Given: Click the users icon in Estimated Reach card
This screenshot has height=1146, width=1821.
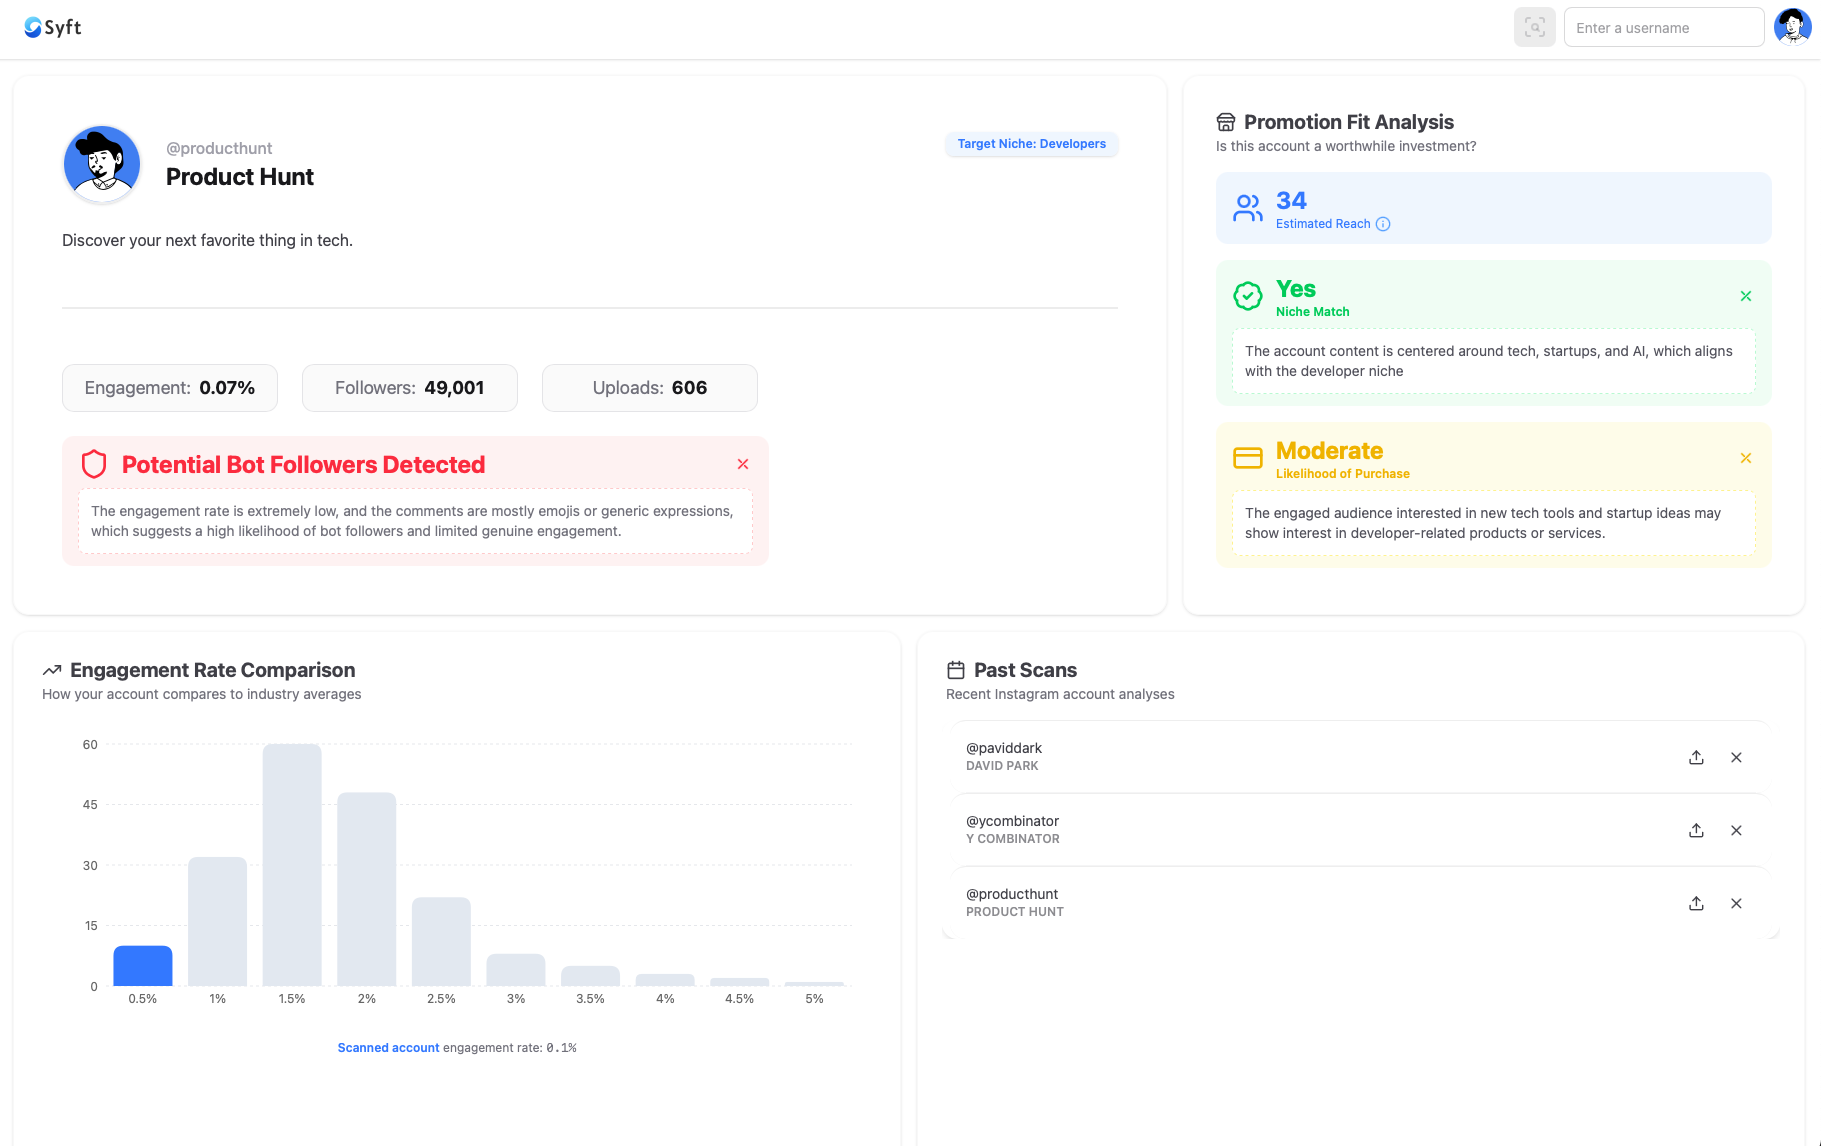Looking at the screenshot, I should [1248, 208].
